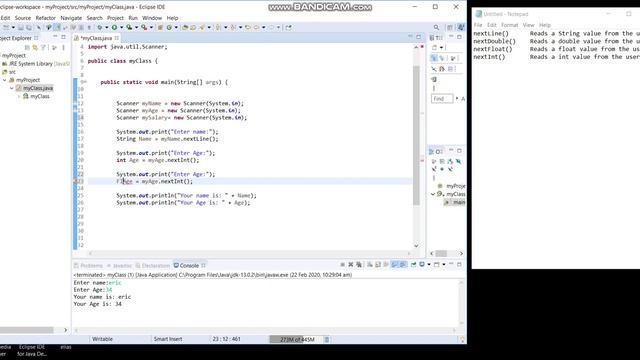The width and height of the screenshot is (640, 360).
Task: Toggle Word Wrap in the Console toolbar
Action: point(386,265)
